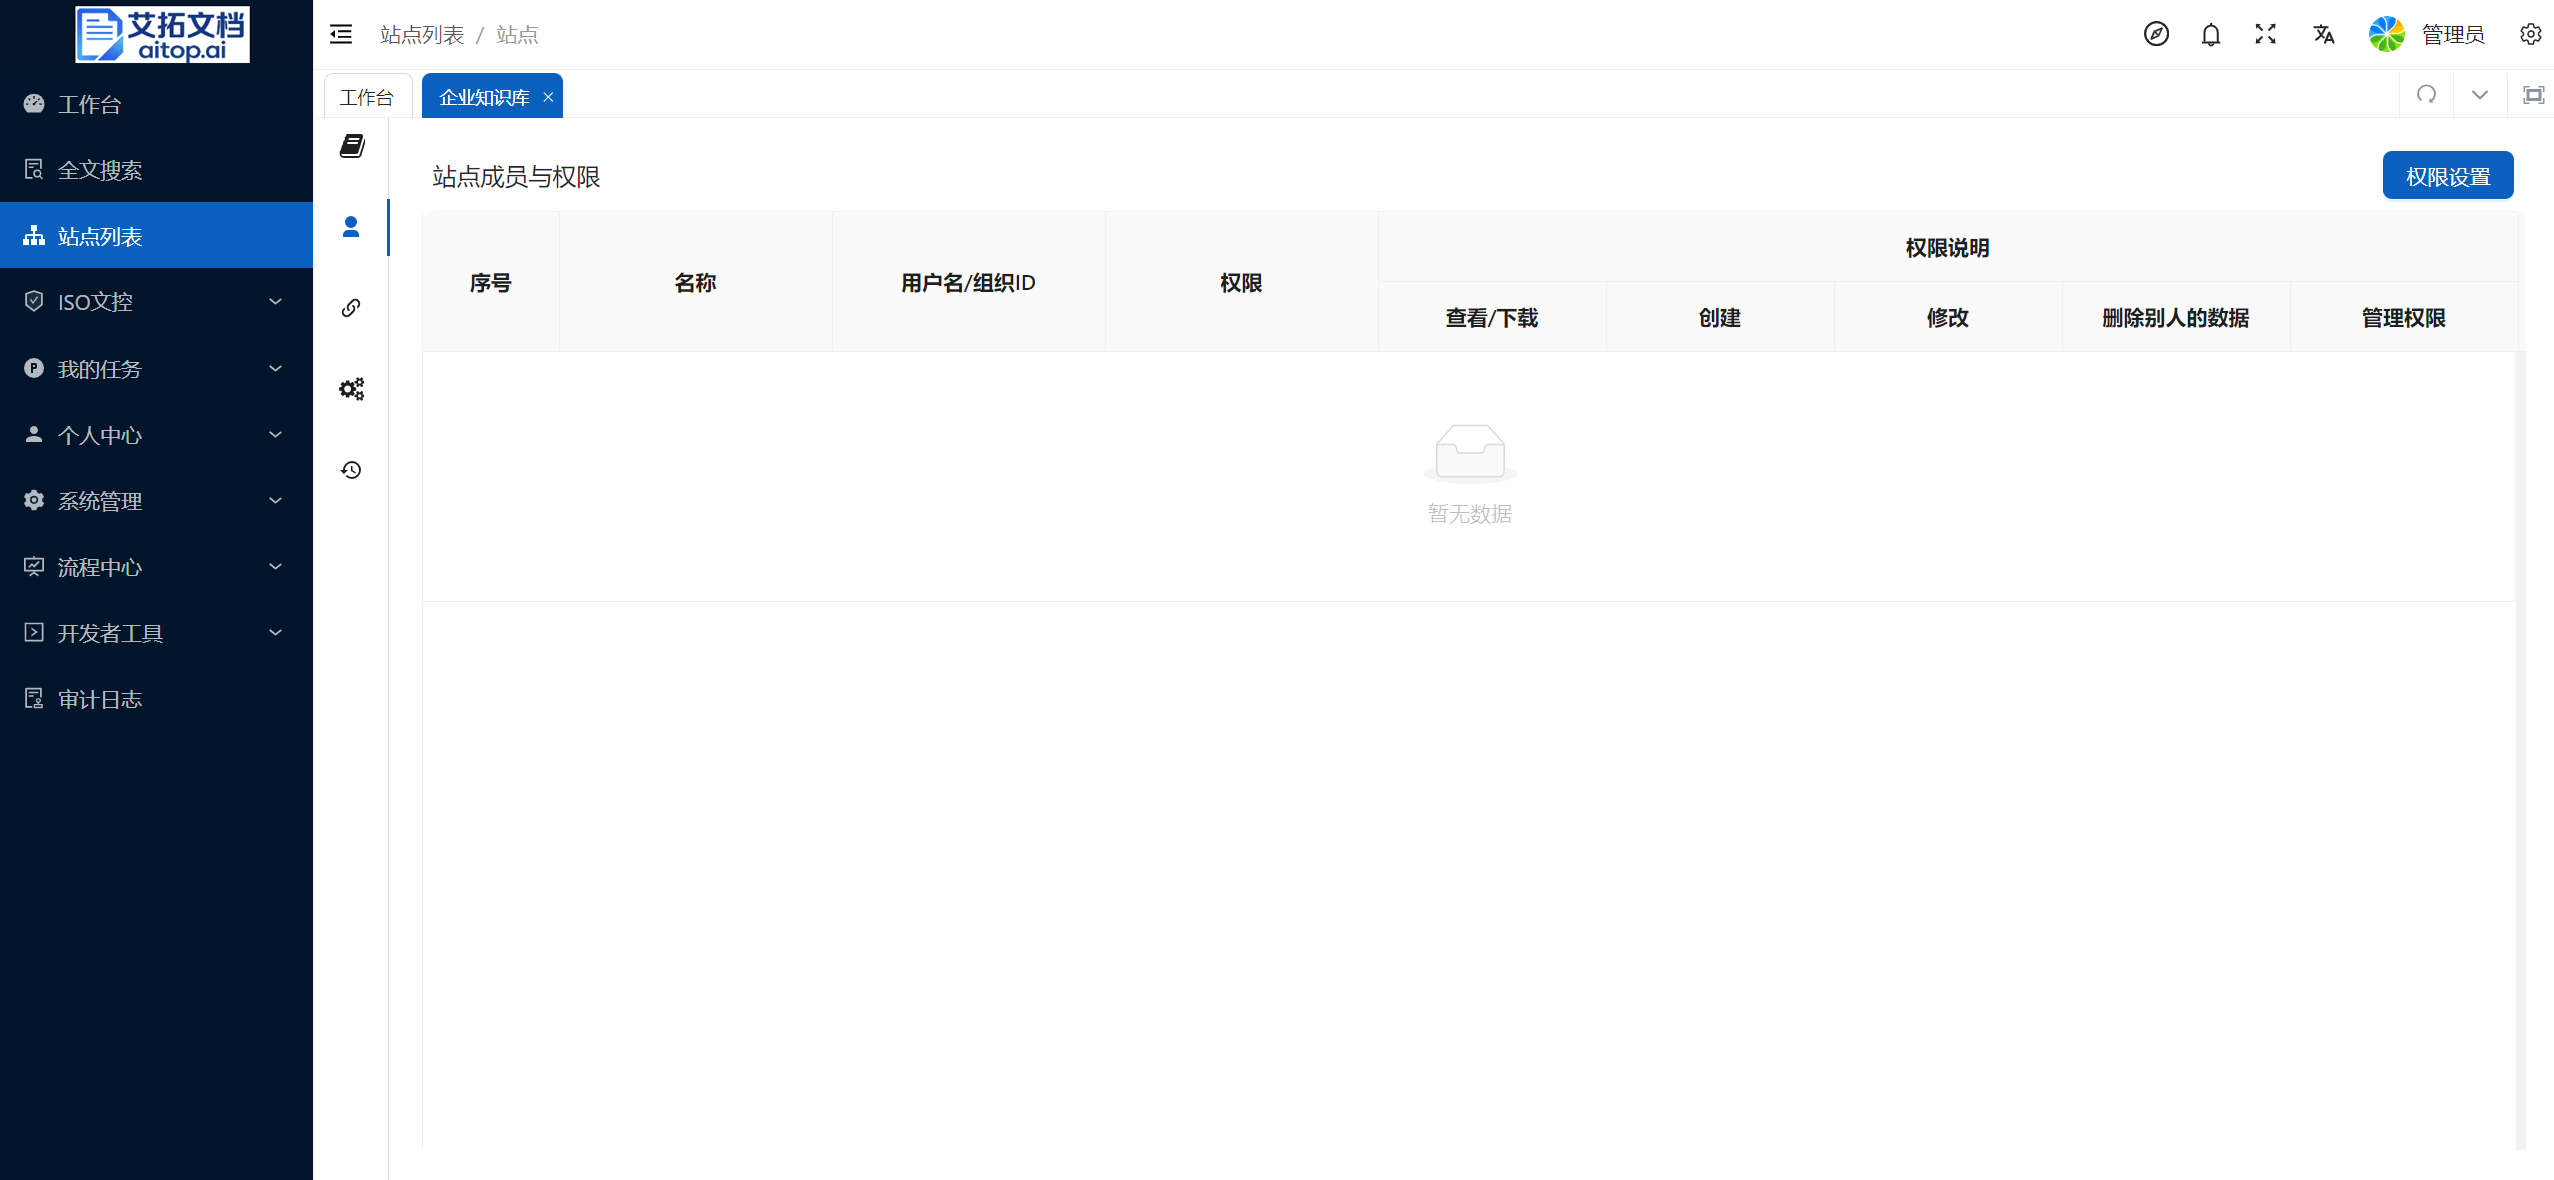Click the 权限设置 button
Screen dimensions: 2554x1180
2447,176
